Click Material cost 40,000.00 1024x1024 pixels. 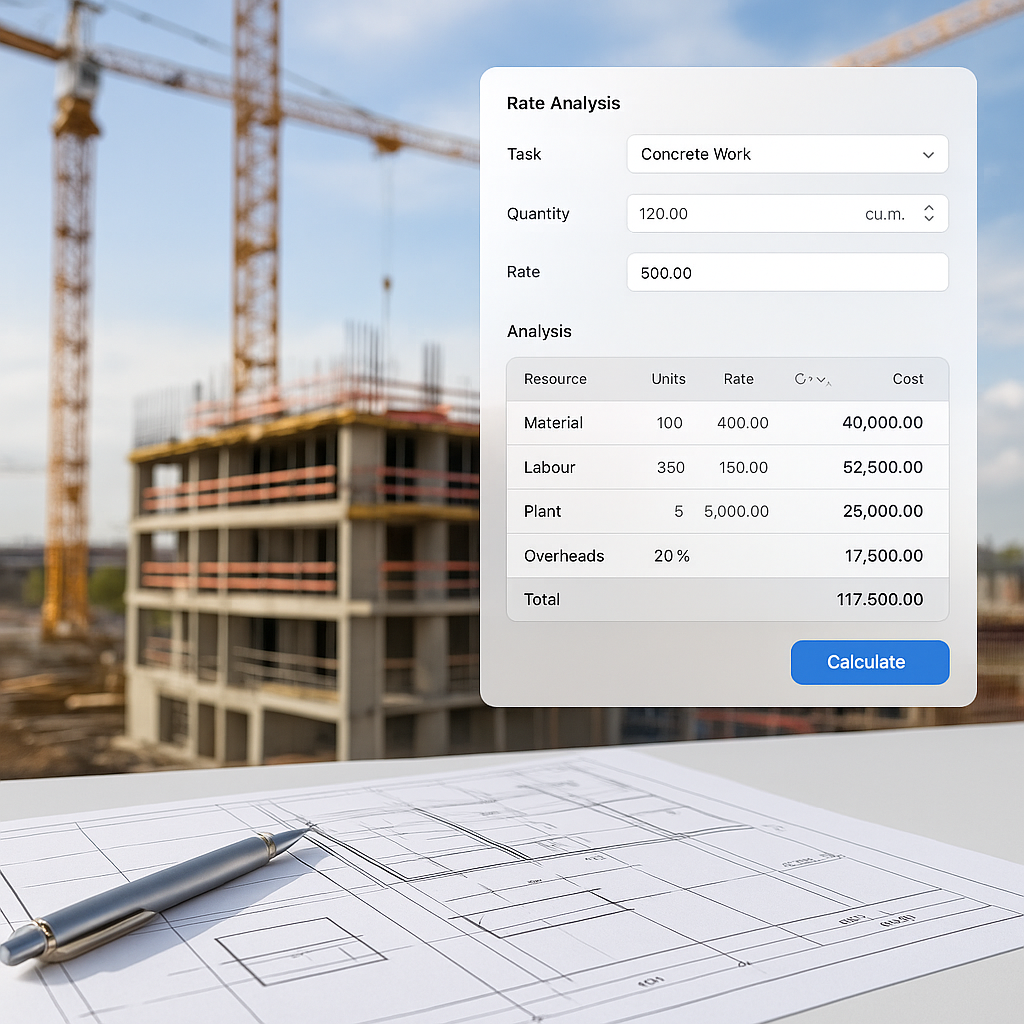[x=882, y=423]
